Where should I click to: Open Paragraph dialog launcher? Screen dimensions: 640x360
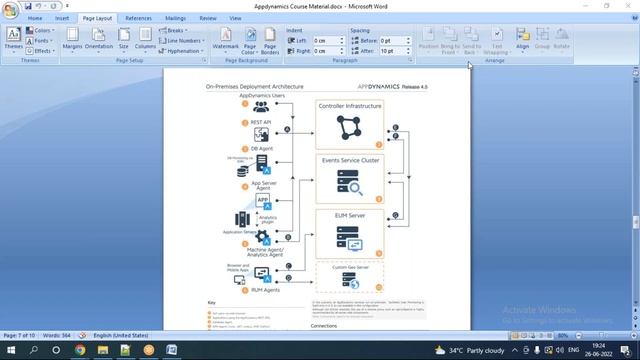410,60
